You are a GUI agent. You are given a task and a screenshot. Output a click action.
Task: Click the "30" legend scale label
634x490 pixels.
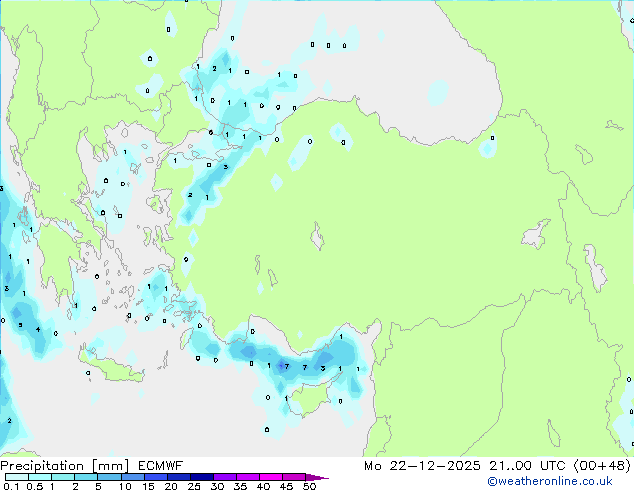pos(217,486)
